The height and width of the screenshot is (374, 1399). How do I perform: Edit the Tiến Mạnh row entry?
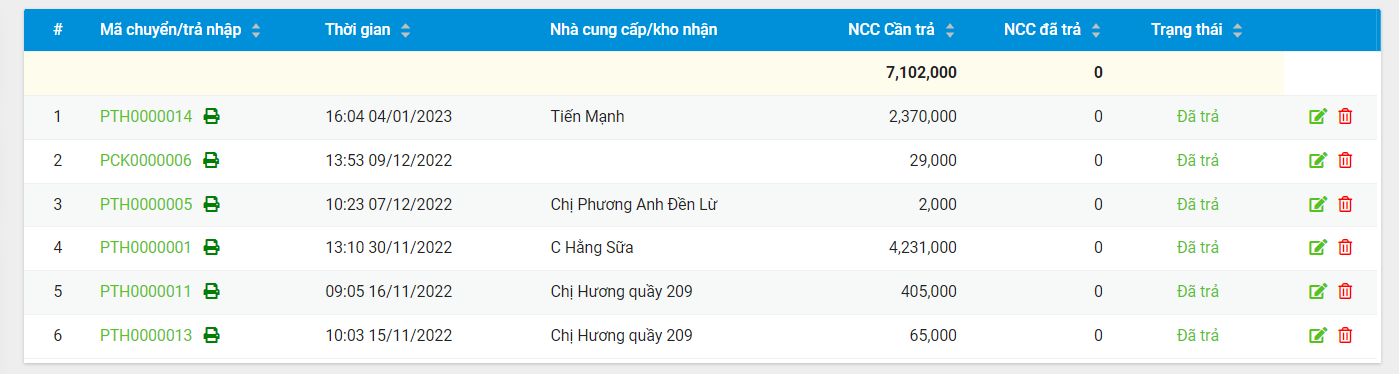coord(1318,117)
